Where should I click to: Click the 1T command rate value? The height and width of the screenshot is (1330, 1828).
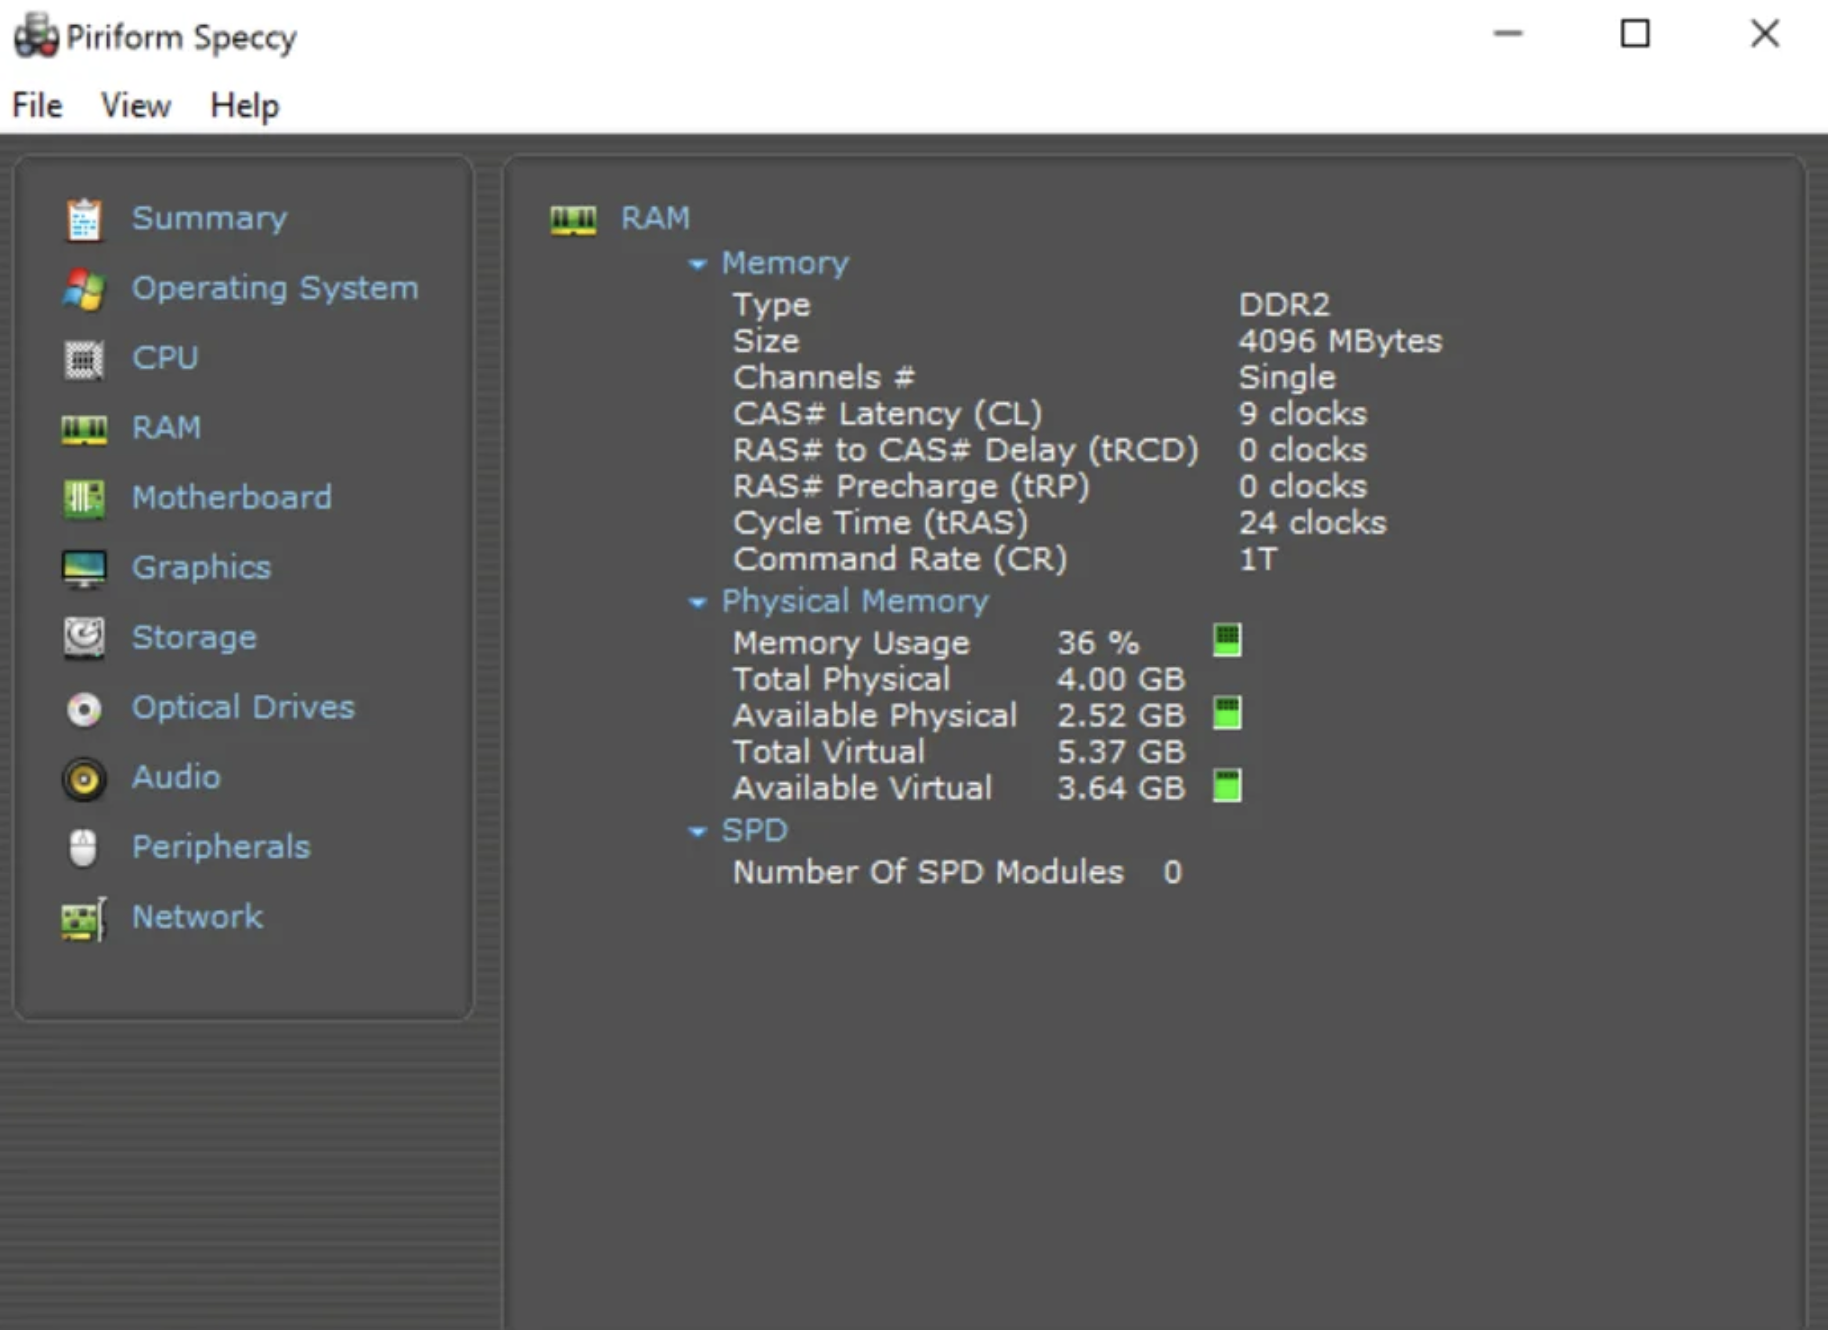[1258, 559]
